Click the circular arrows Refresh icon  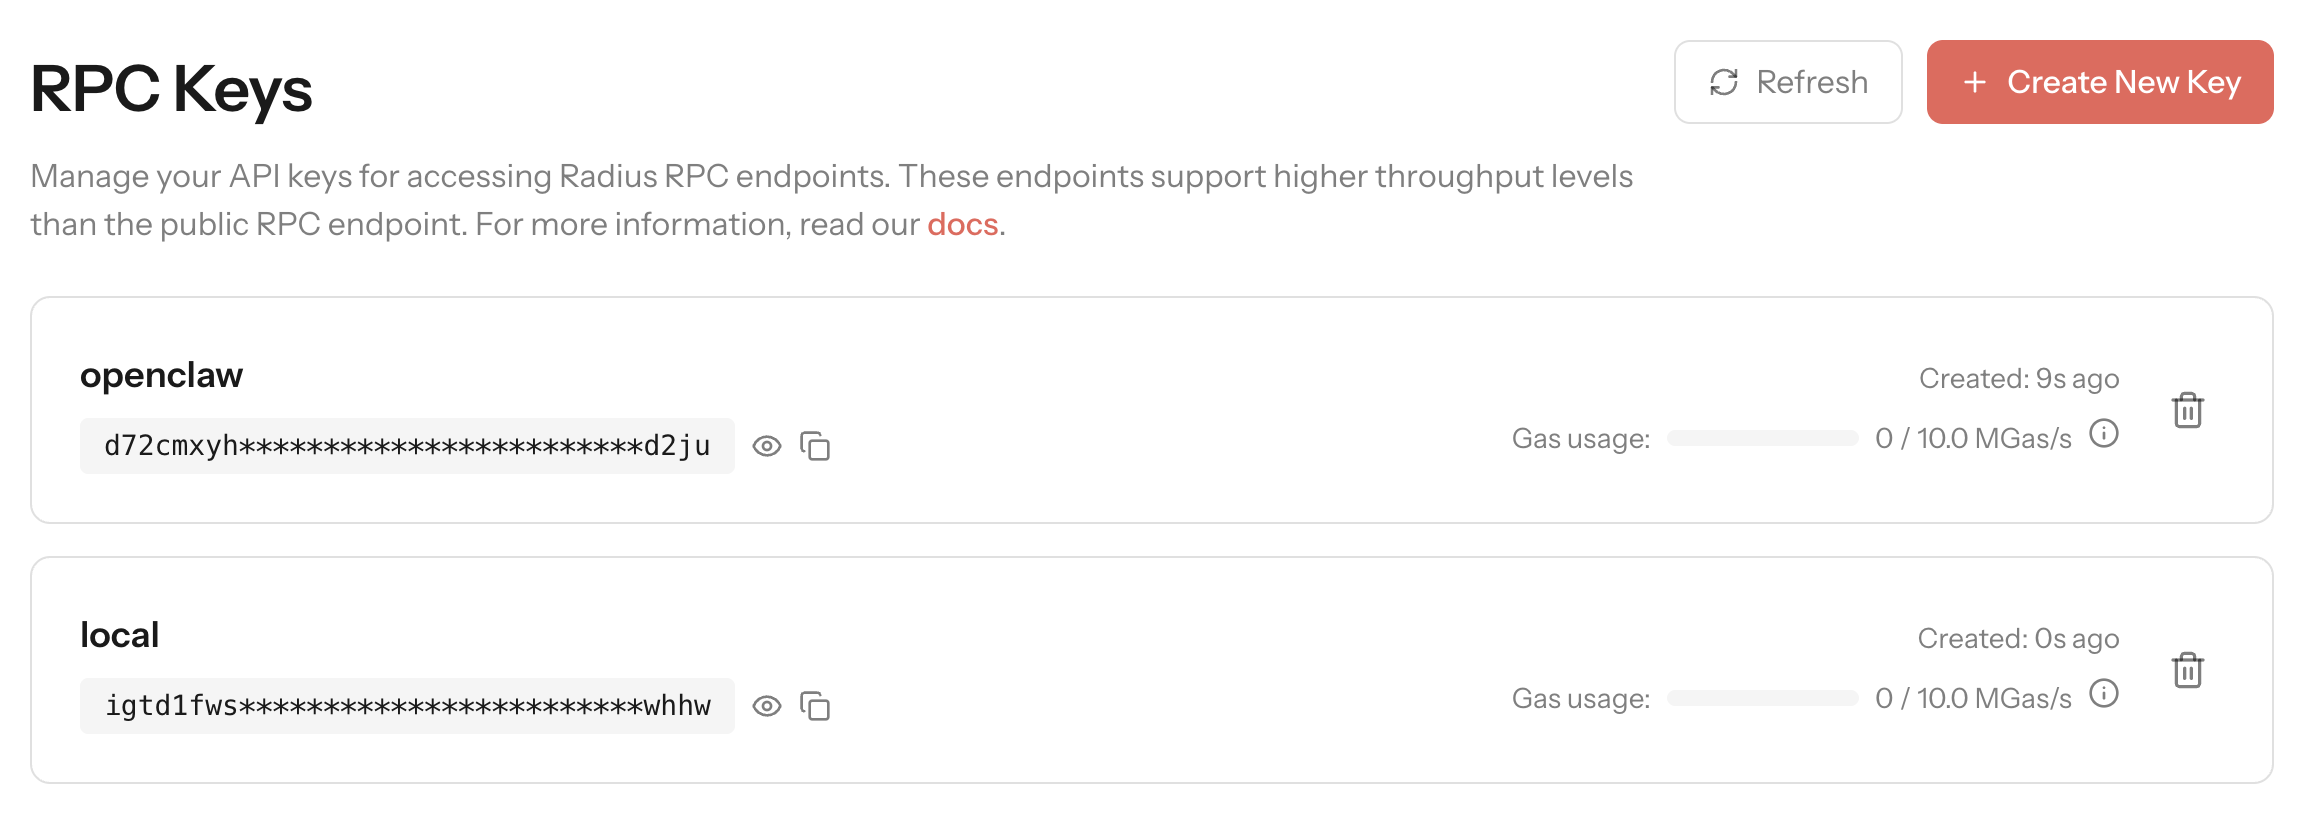click(x=1724, y=82)
